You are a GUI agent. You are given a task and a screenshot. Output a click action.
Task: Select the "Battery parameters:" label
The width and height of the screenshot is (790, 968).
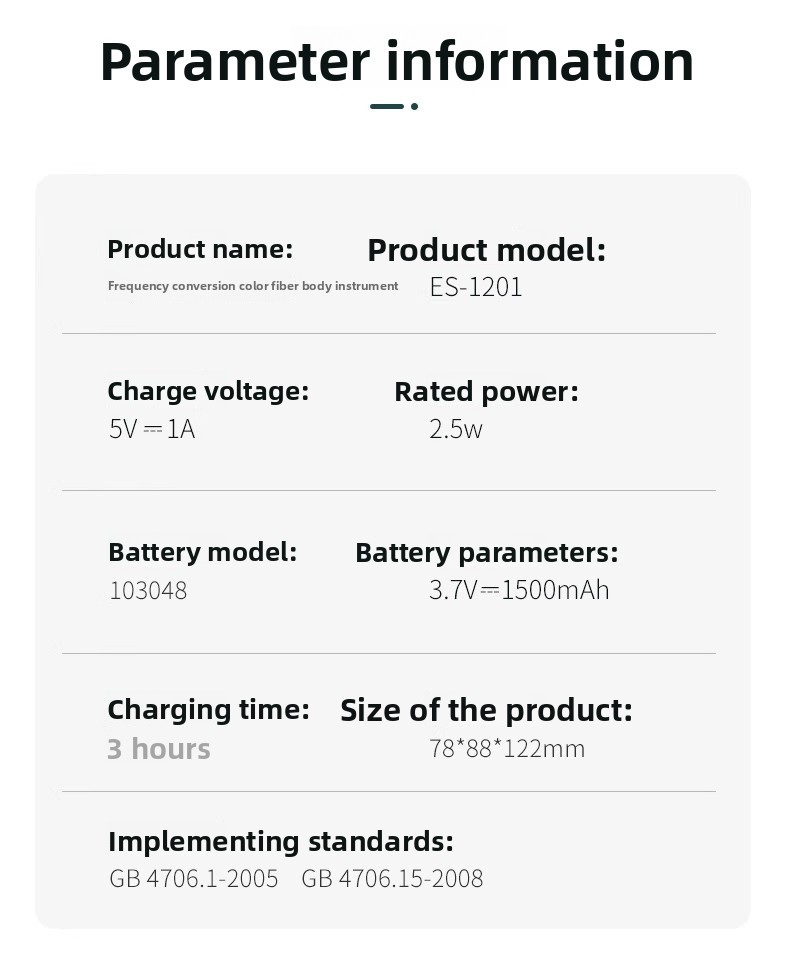tap(486, 552)
